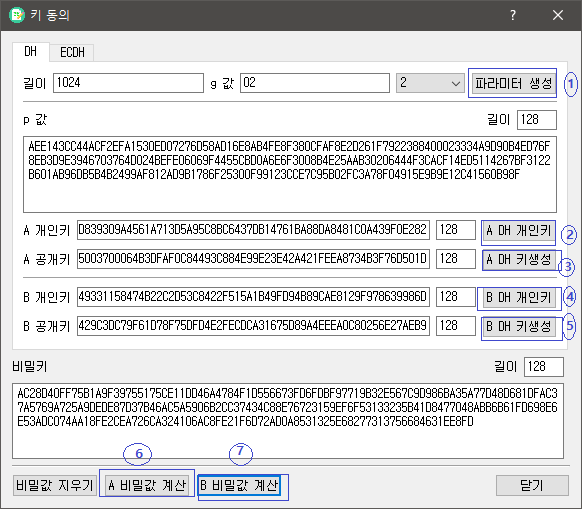Screen dimensions: 582x509
Task: Click the B 공개키 length field
Action: coord(456,326)
